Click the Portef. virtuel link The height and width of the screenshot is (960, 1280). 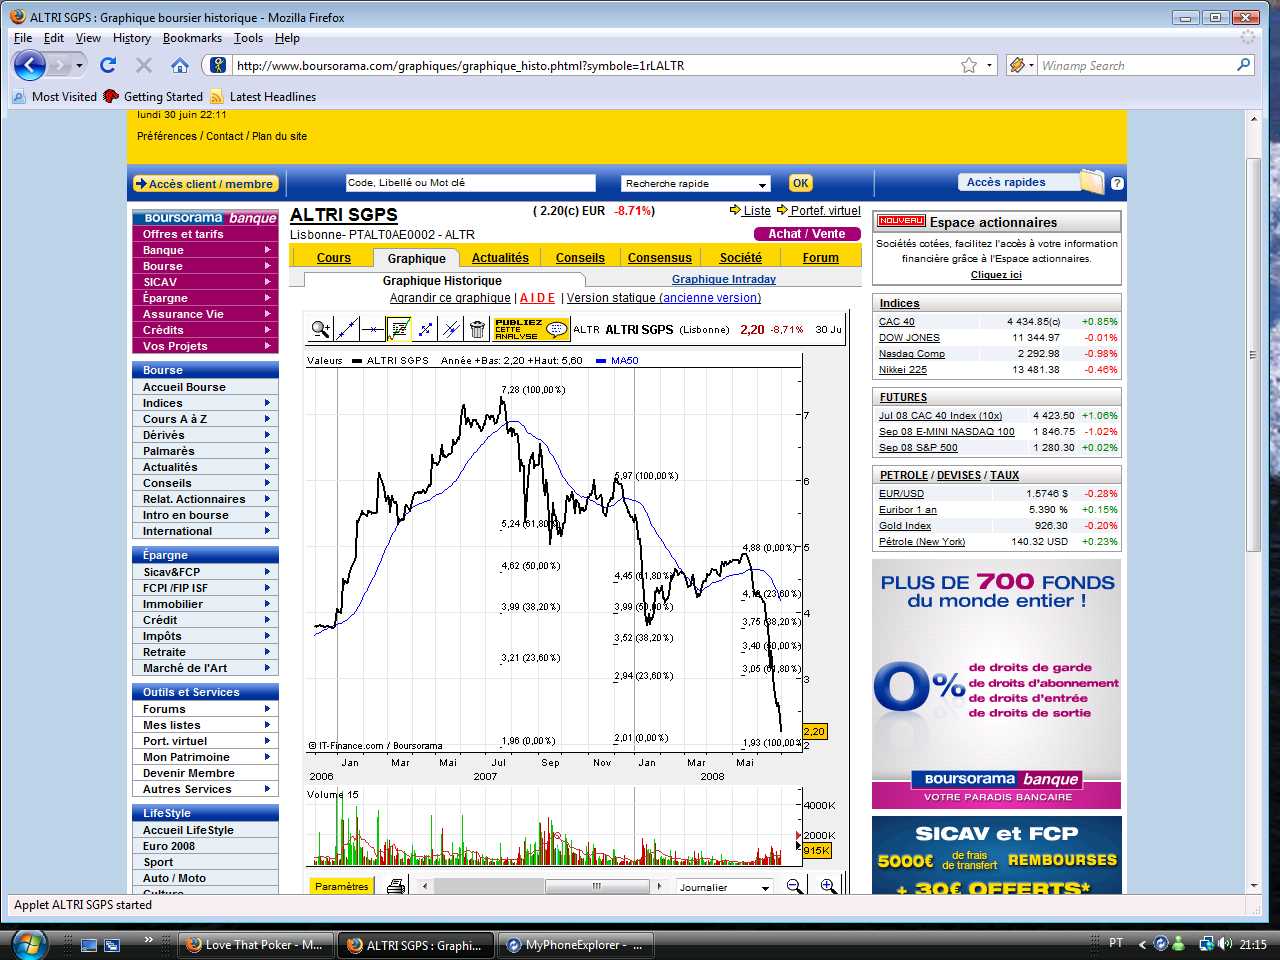click(825, 211)
